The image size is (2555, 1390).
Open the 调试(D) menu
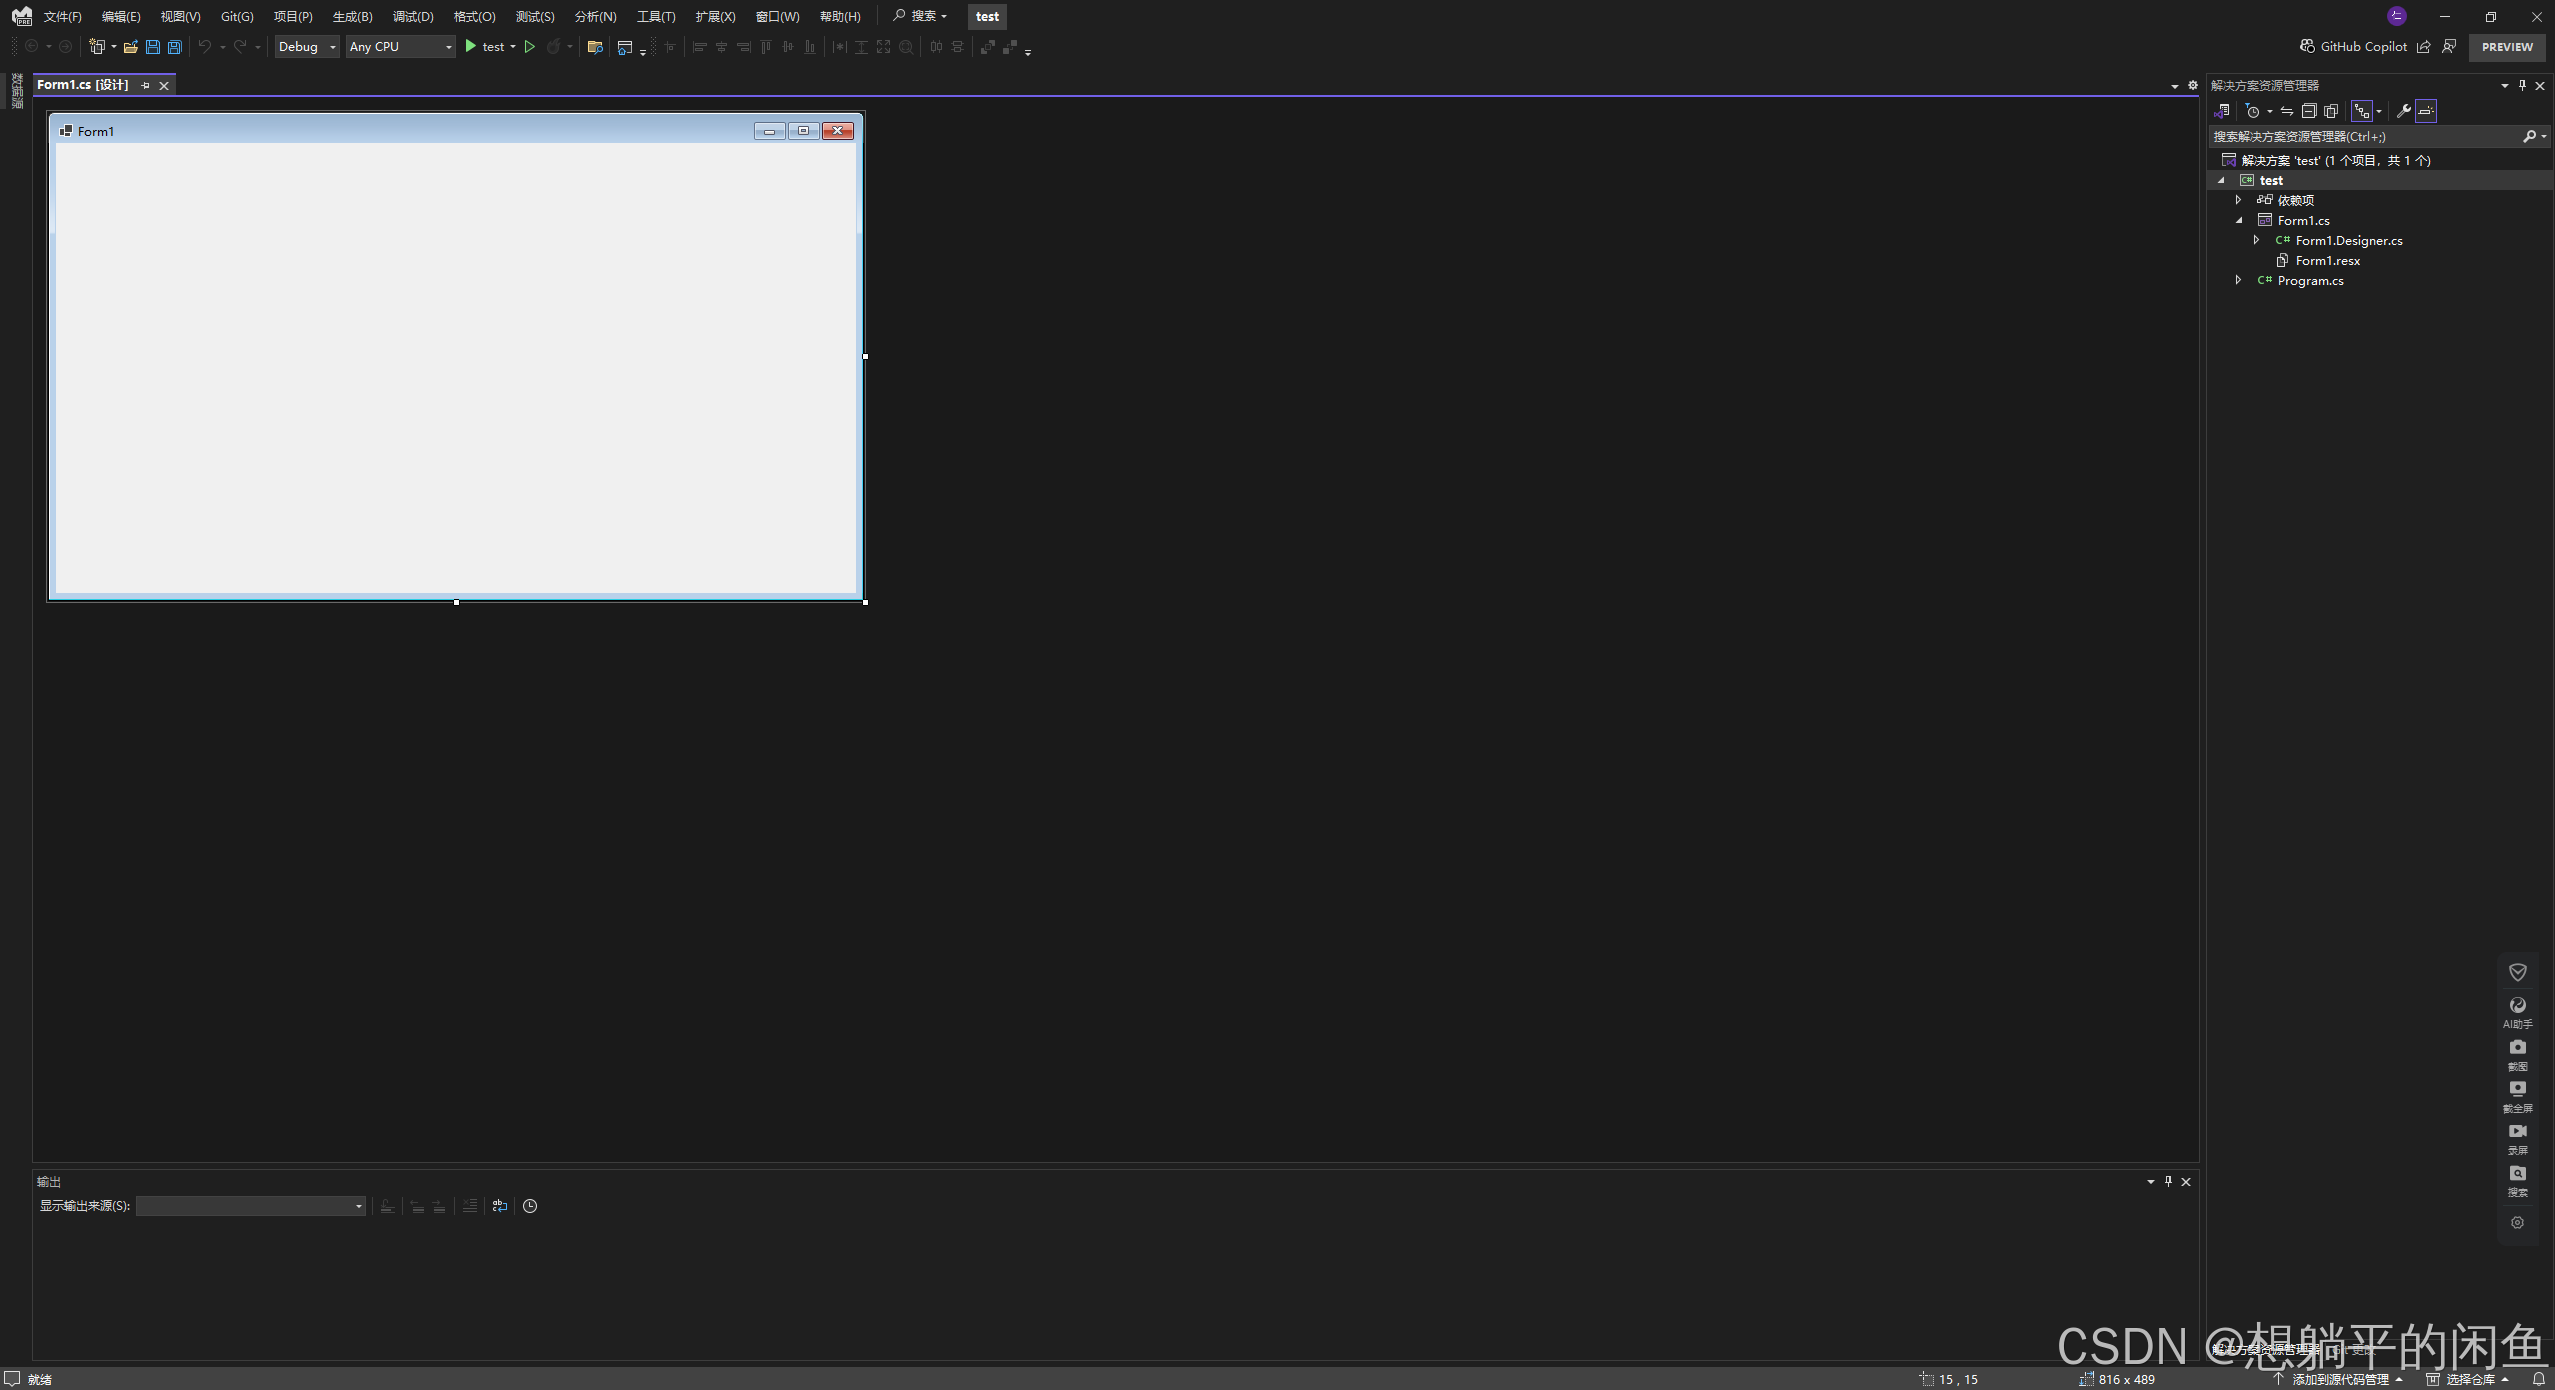[412, 17]
